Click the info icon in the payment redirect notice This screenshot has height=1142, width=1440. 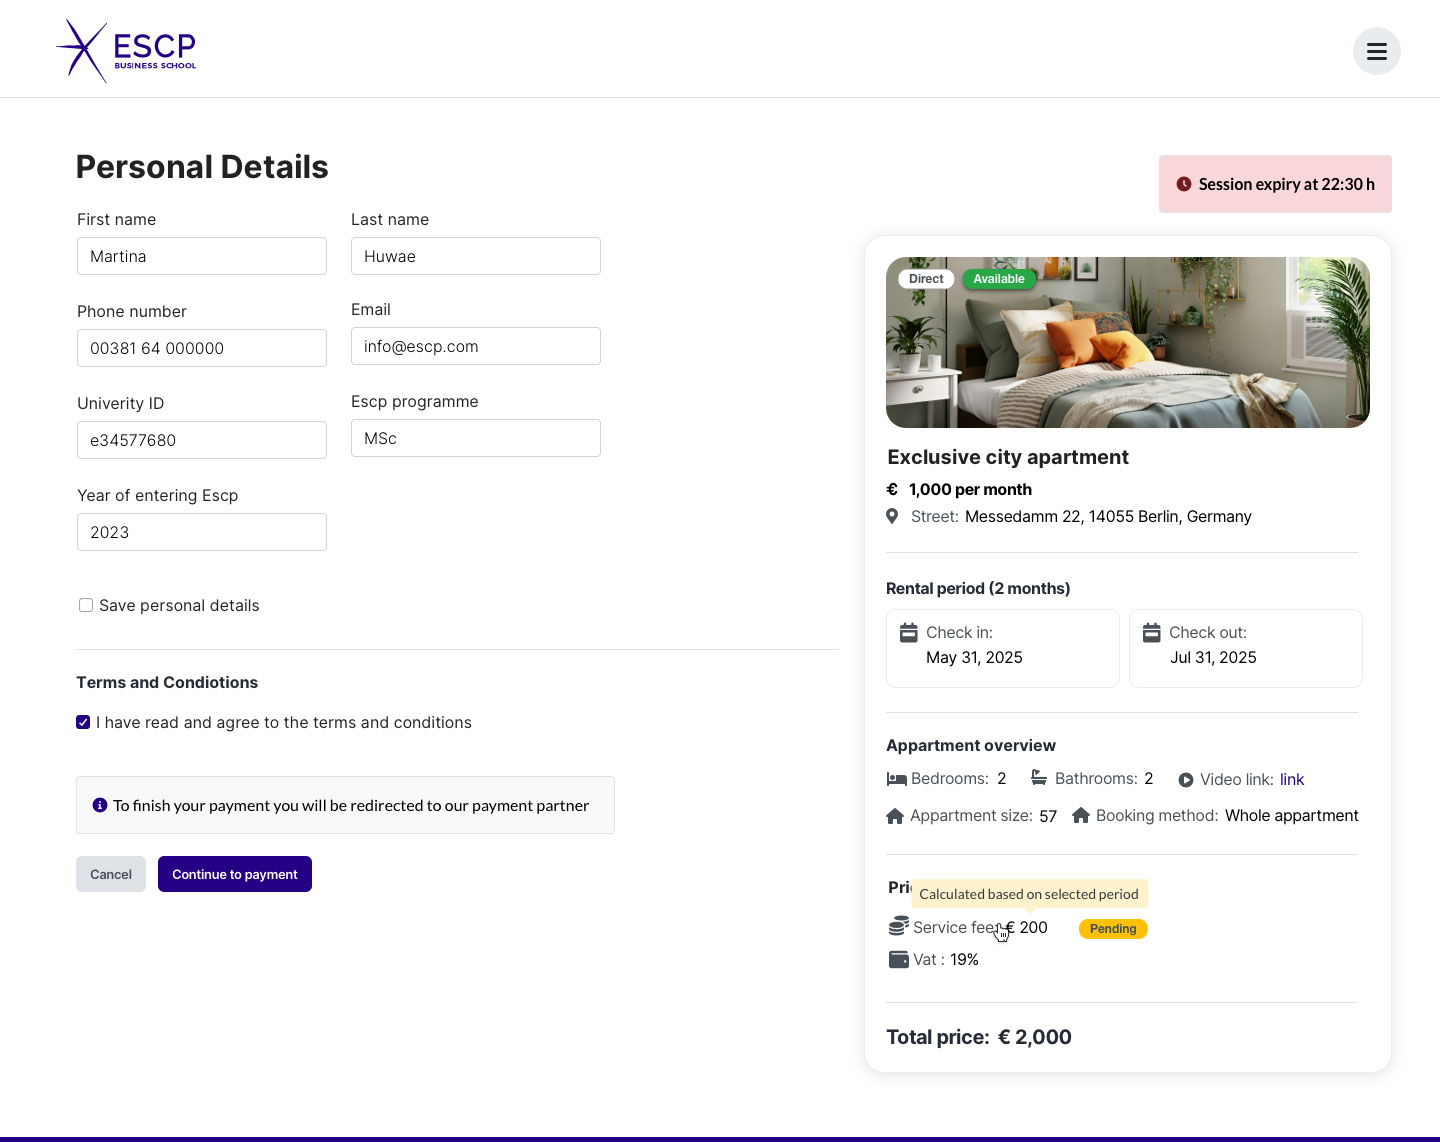[x=99, y=805]
